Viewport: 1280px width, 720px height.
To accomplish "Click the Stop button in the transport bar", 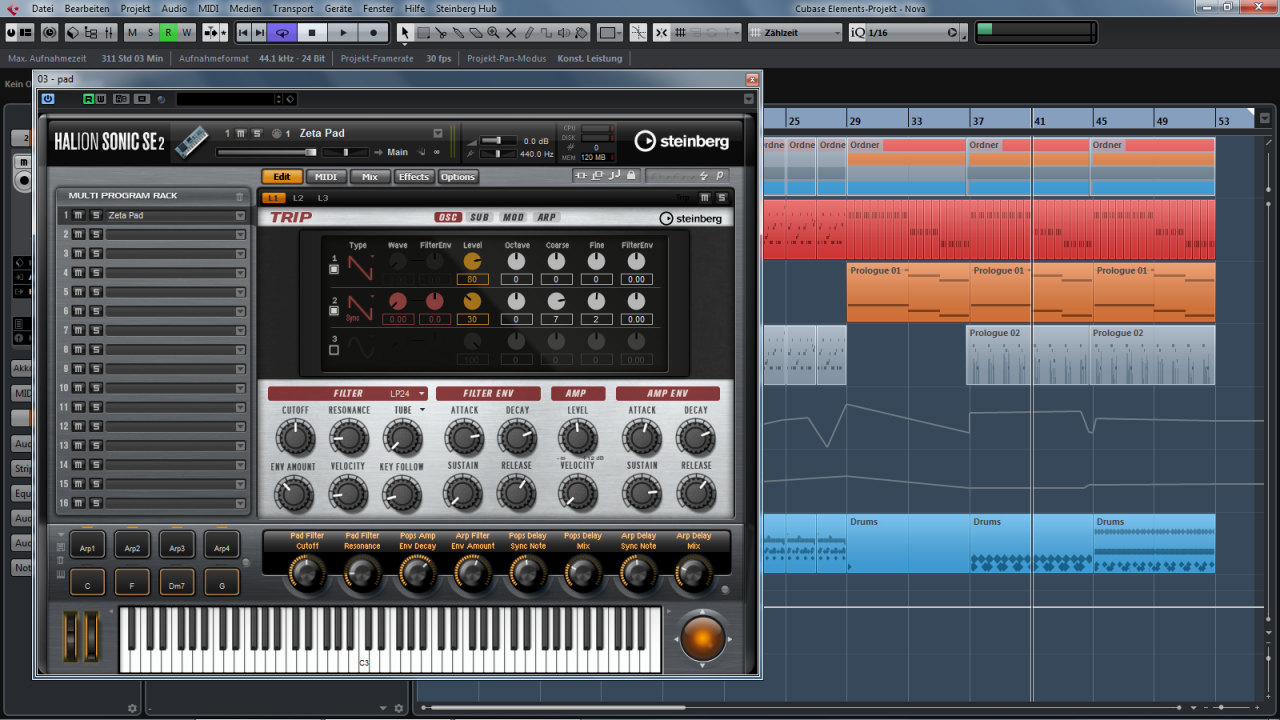I will [312, 33].
